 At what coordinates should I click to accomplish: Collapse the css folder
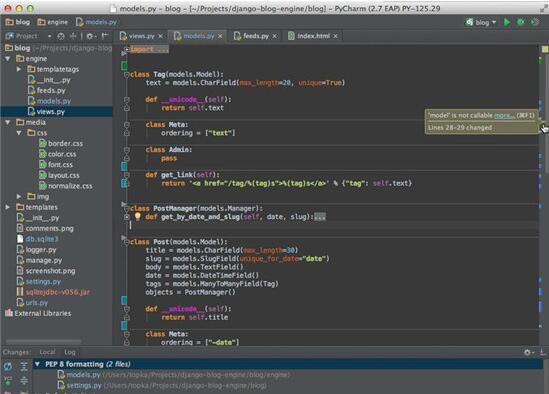(x=19, y=133)
